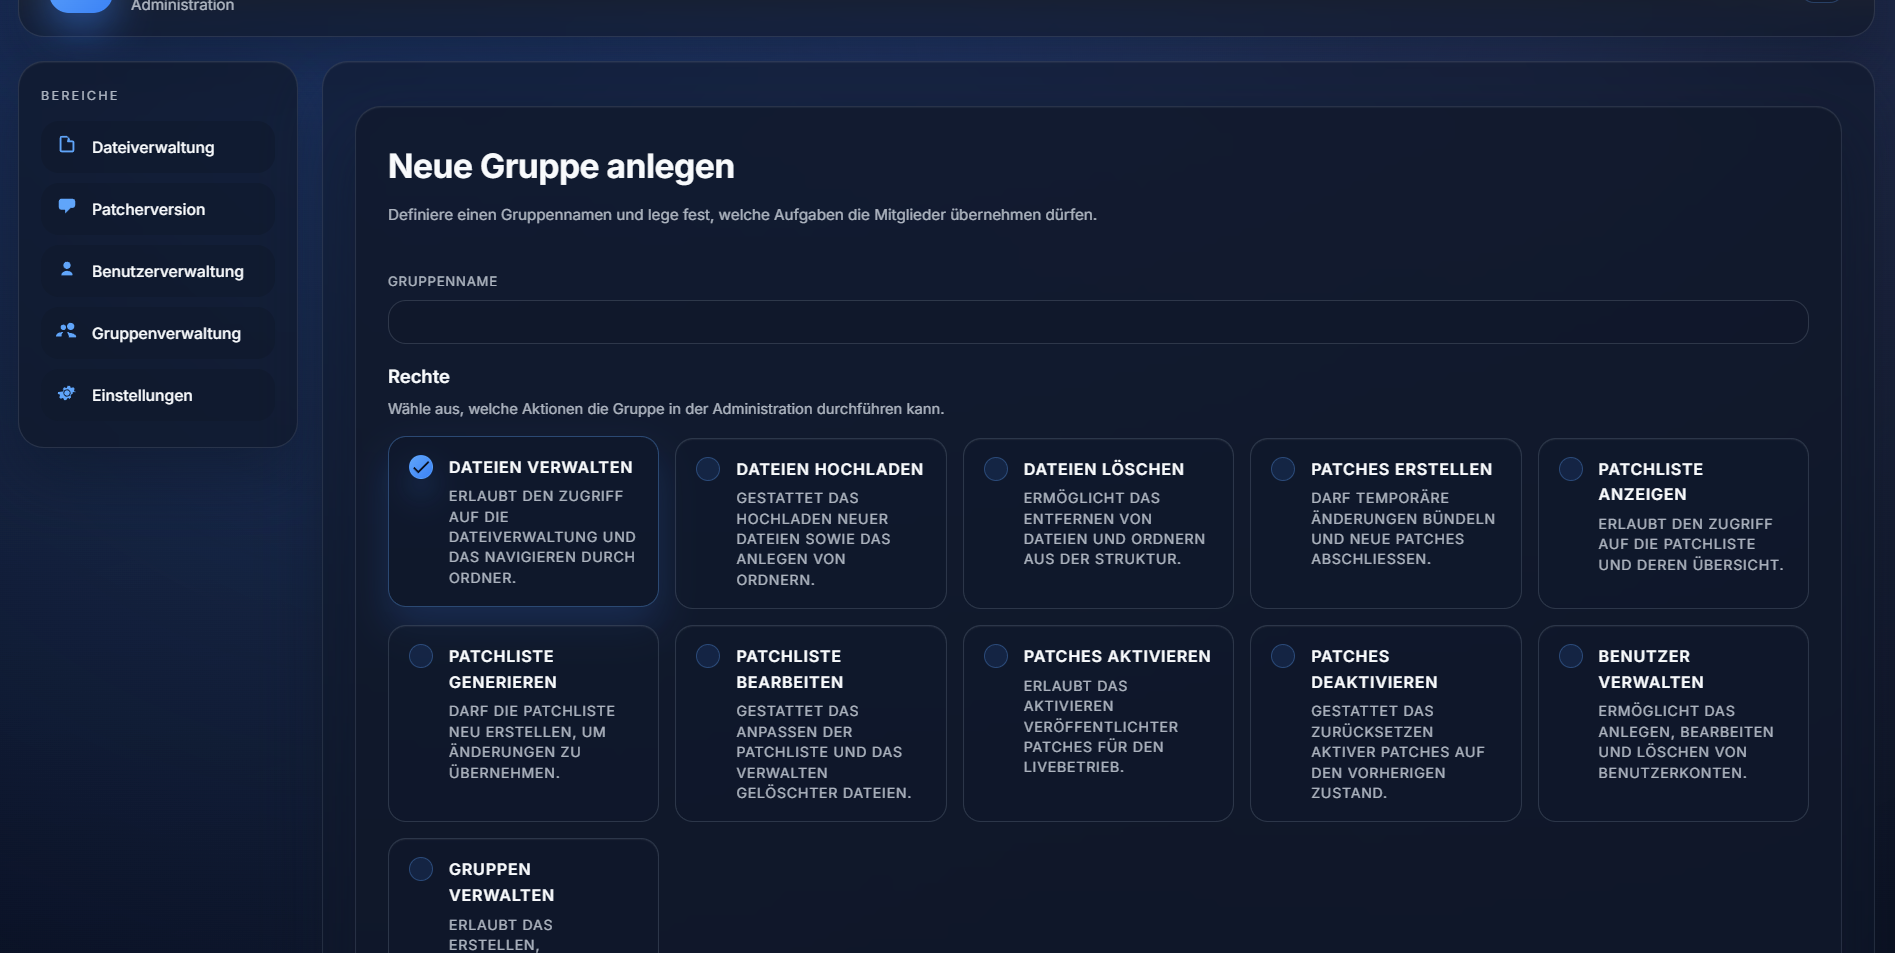Click the Benutzerverwaltung person icon
This screenshot has width=1895, height=953.
[x=67, y=269]
